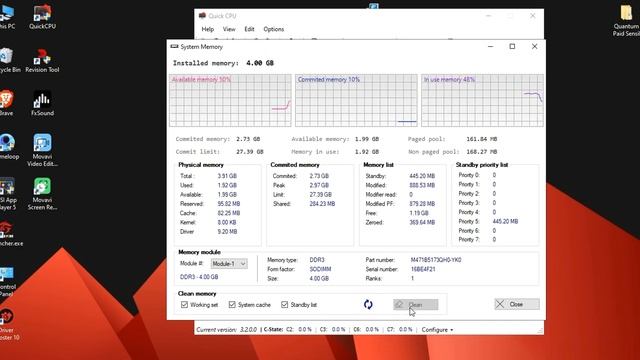The height and width of the screenshot is (360, 640).
Task: Click the DDR3 - 4.00 GB label
Action: pyautogui.click(x=199, y=277)
